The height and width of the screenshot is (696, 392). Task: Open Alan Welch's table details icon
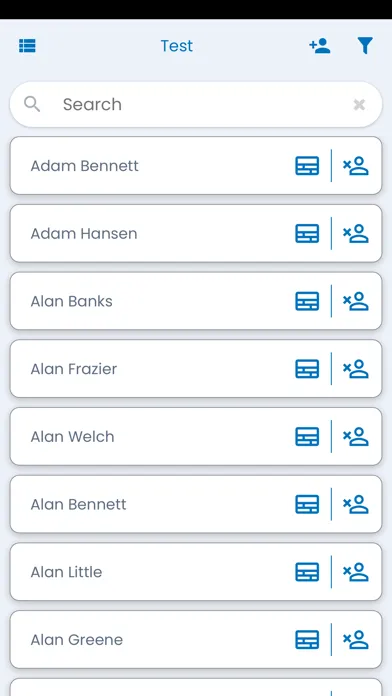pos(307,436)
